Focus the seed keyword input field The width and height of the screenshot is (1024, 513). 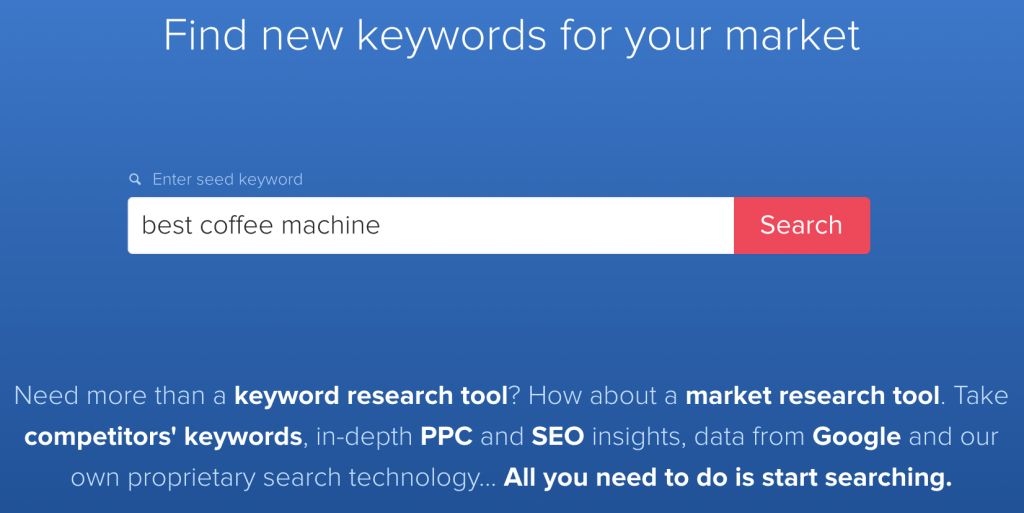(431, 225)
